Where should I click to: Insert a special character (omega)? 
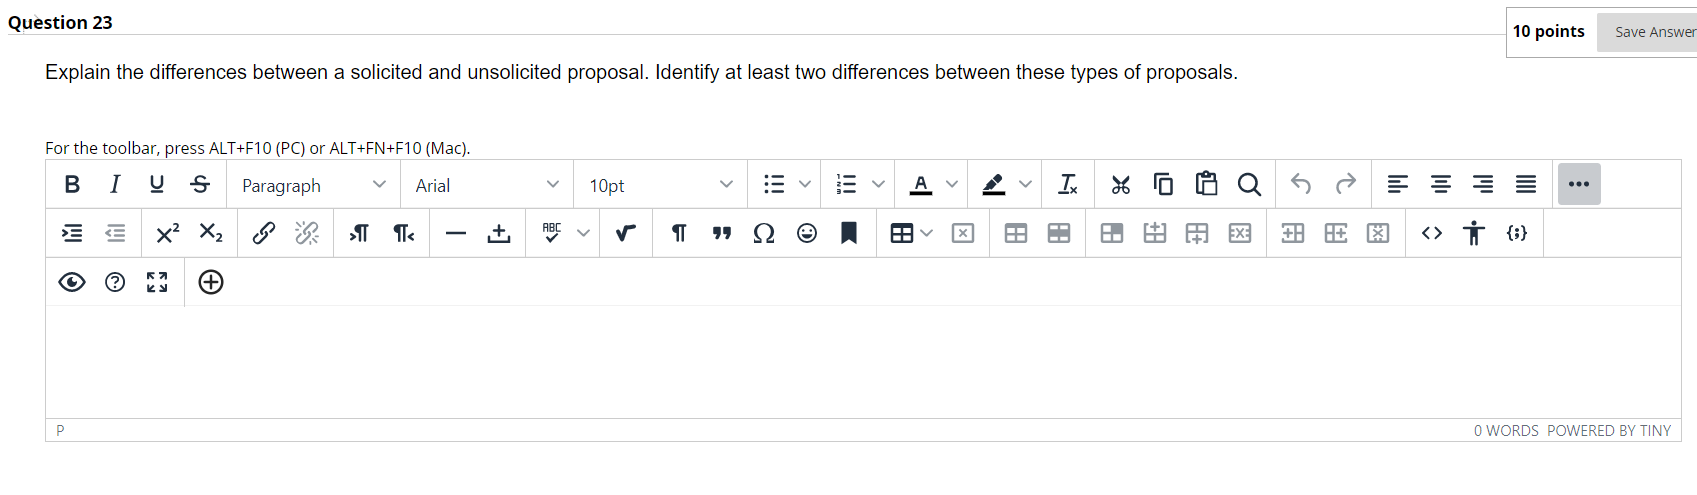pos(764,233)
